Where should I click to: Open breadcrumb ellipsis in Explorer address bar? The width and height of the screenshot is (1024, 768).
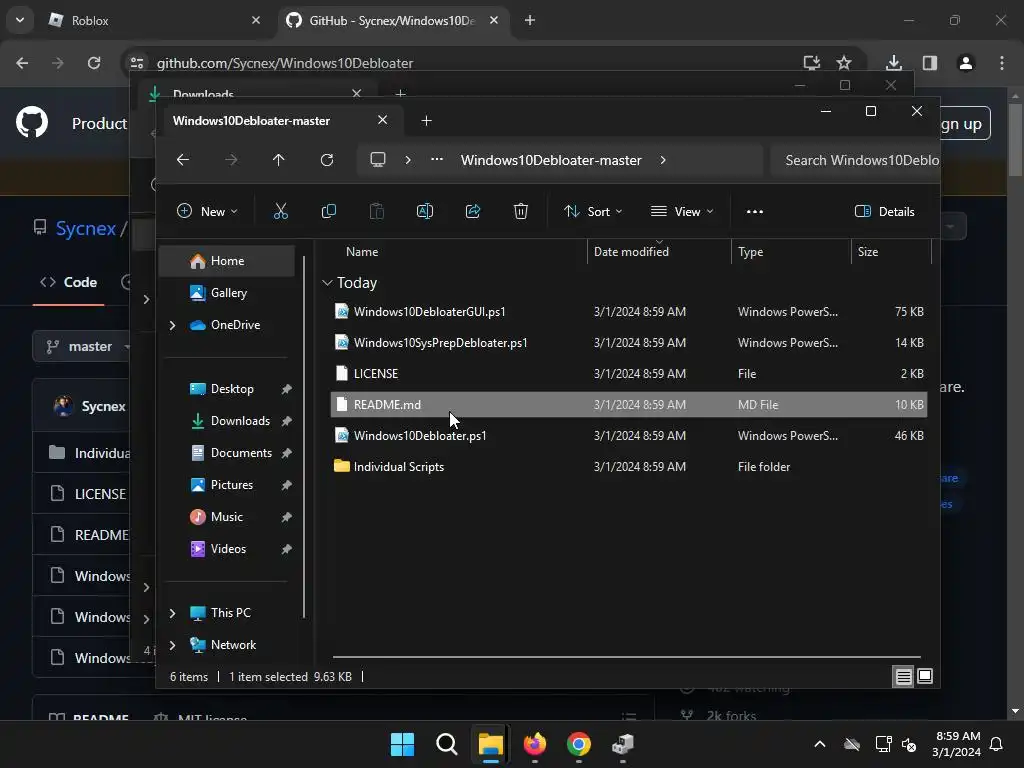pyautogui.click(x=437, y=159)
